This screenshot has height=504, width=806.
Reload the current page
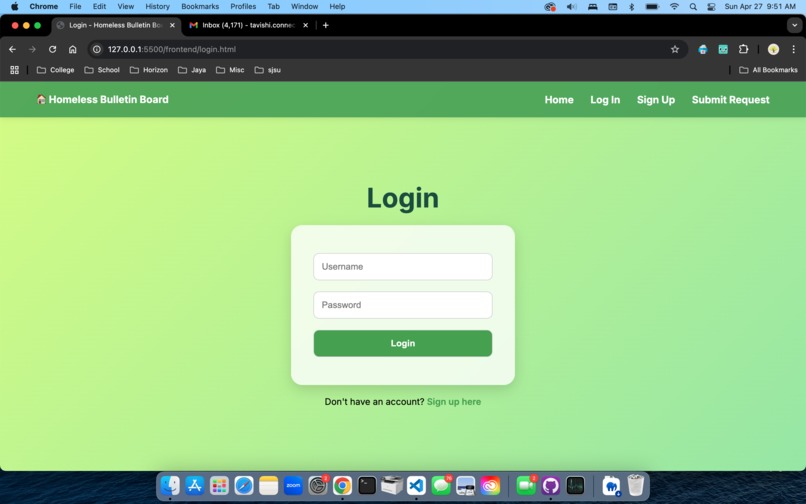click(52, 49)
